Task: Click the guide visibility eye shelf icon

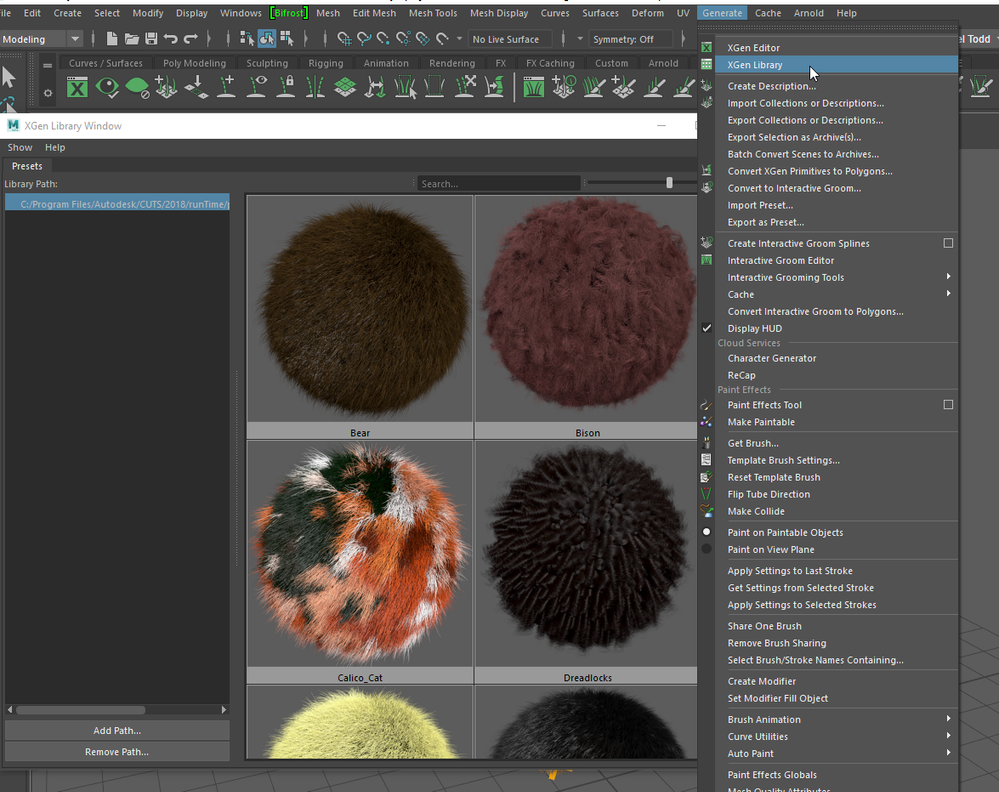Action: coord(256,87)
